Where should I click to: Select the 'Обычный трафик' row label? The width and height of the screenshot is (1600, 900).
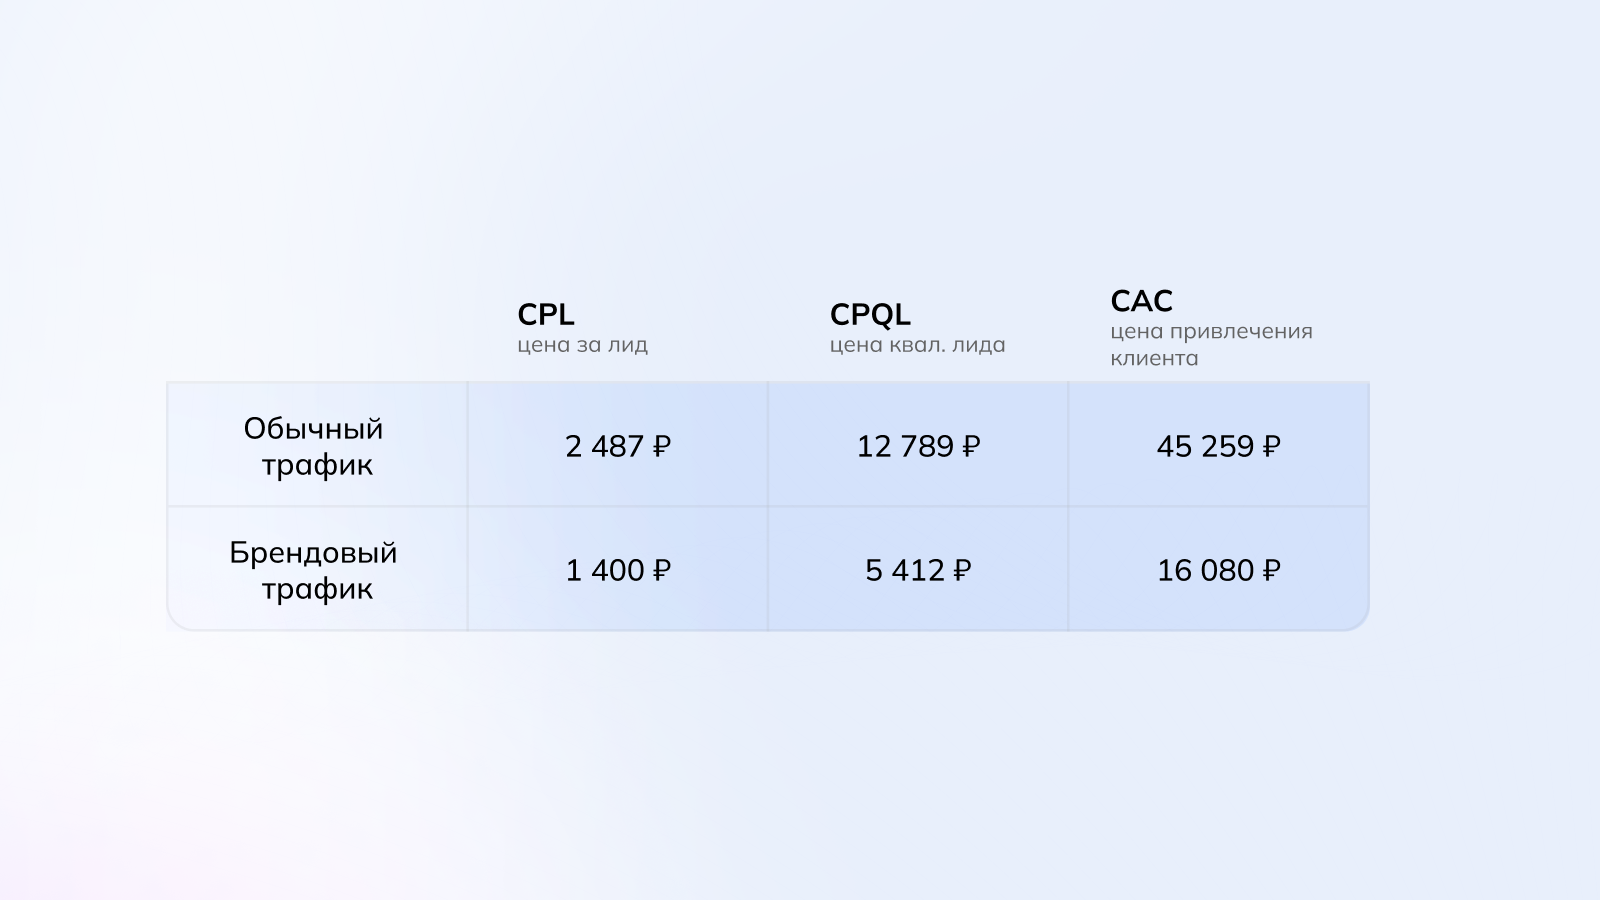tap(314, 446)
